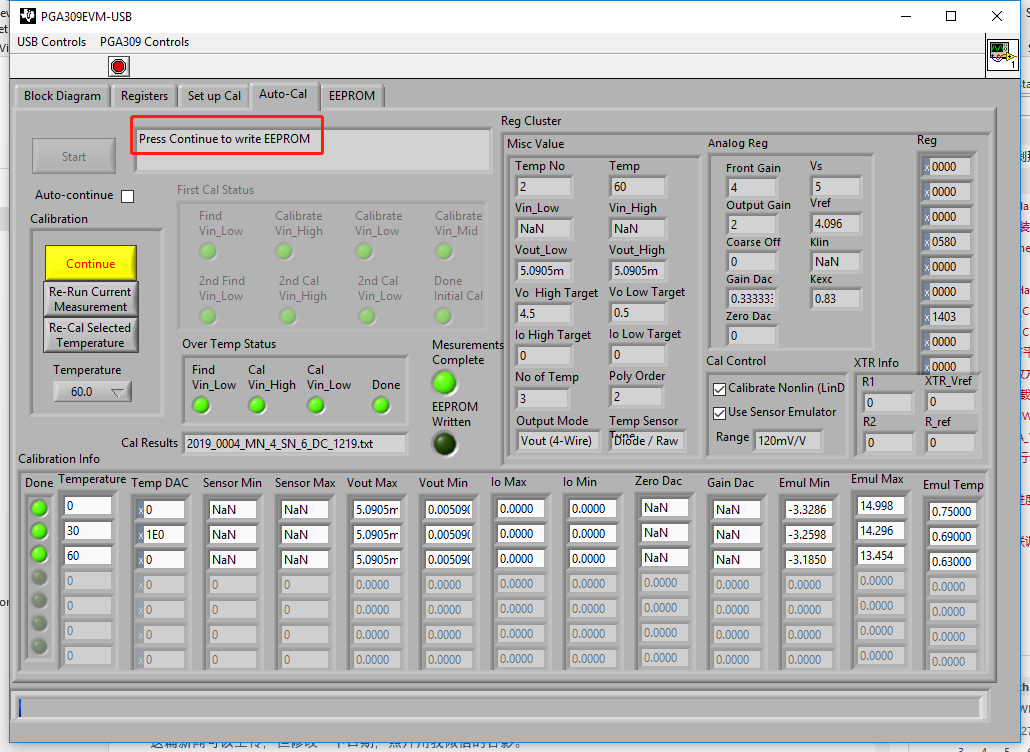The height and width of the screenshot is (752, 1030).
Task: Uncheck Calibrate Nonlin checkbox
Action: click(719, 388)
